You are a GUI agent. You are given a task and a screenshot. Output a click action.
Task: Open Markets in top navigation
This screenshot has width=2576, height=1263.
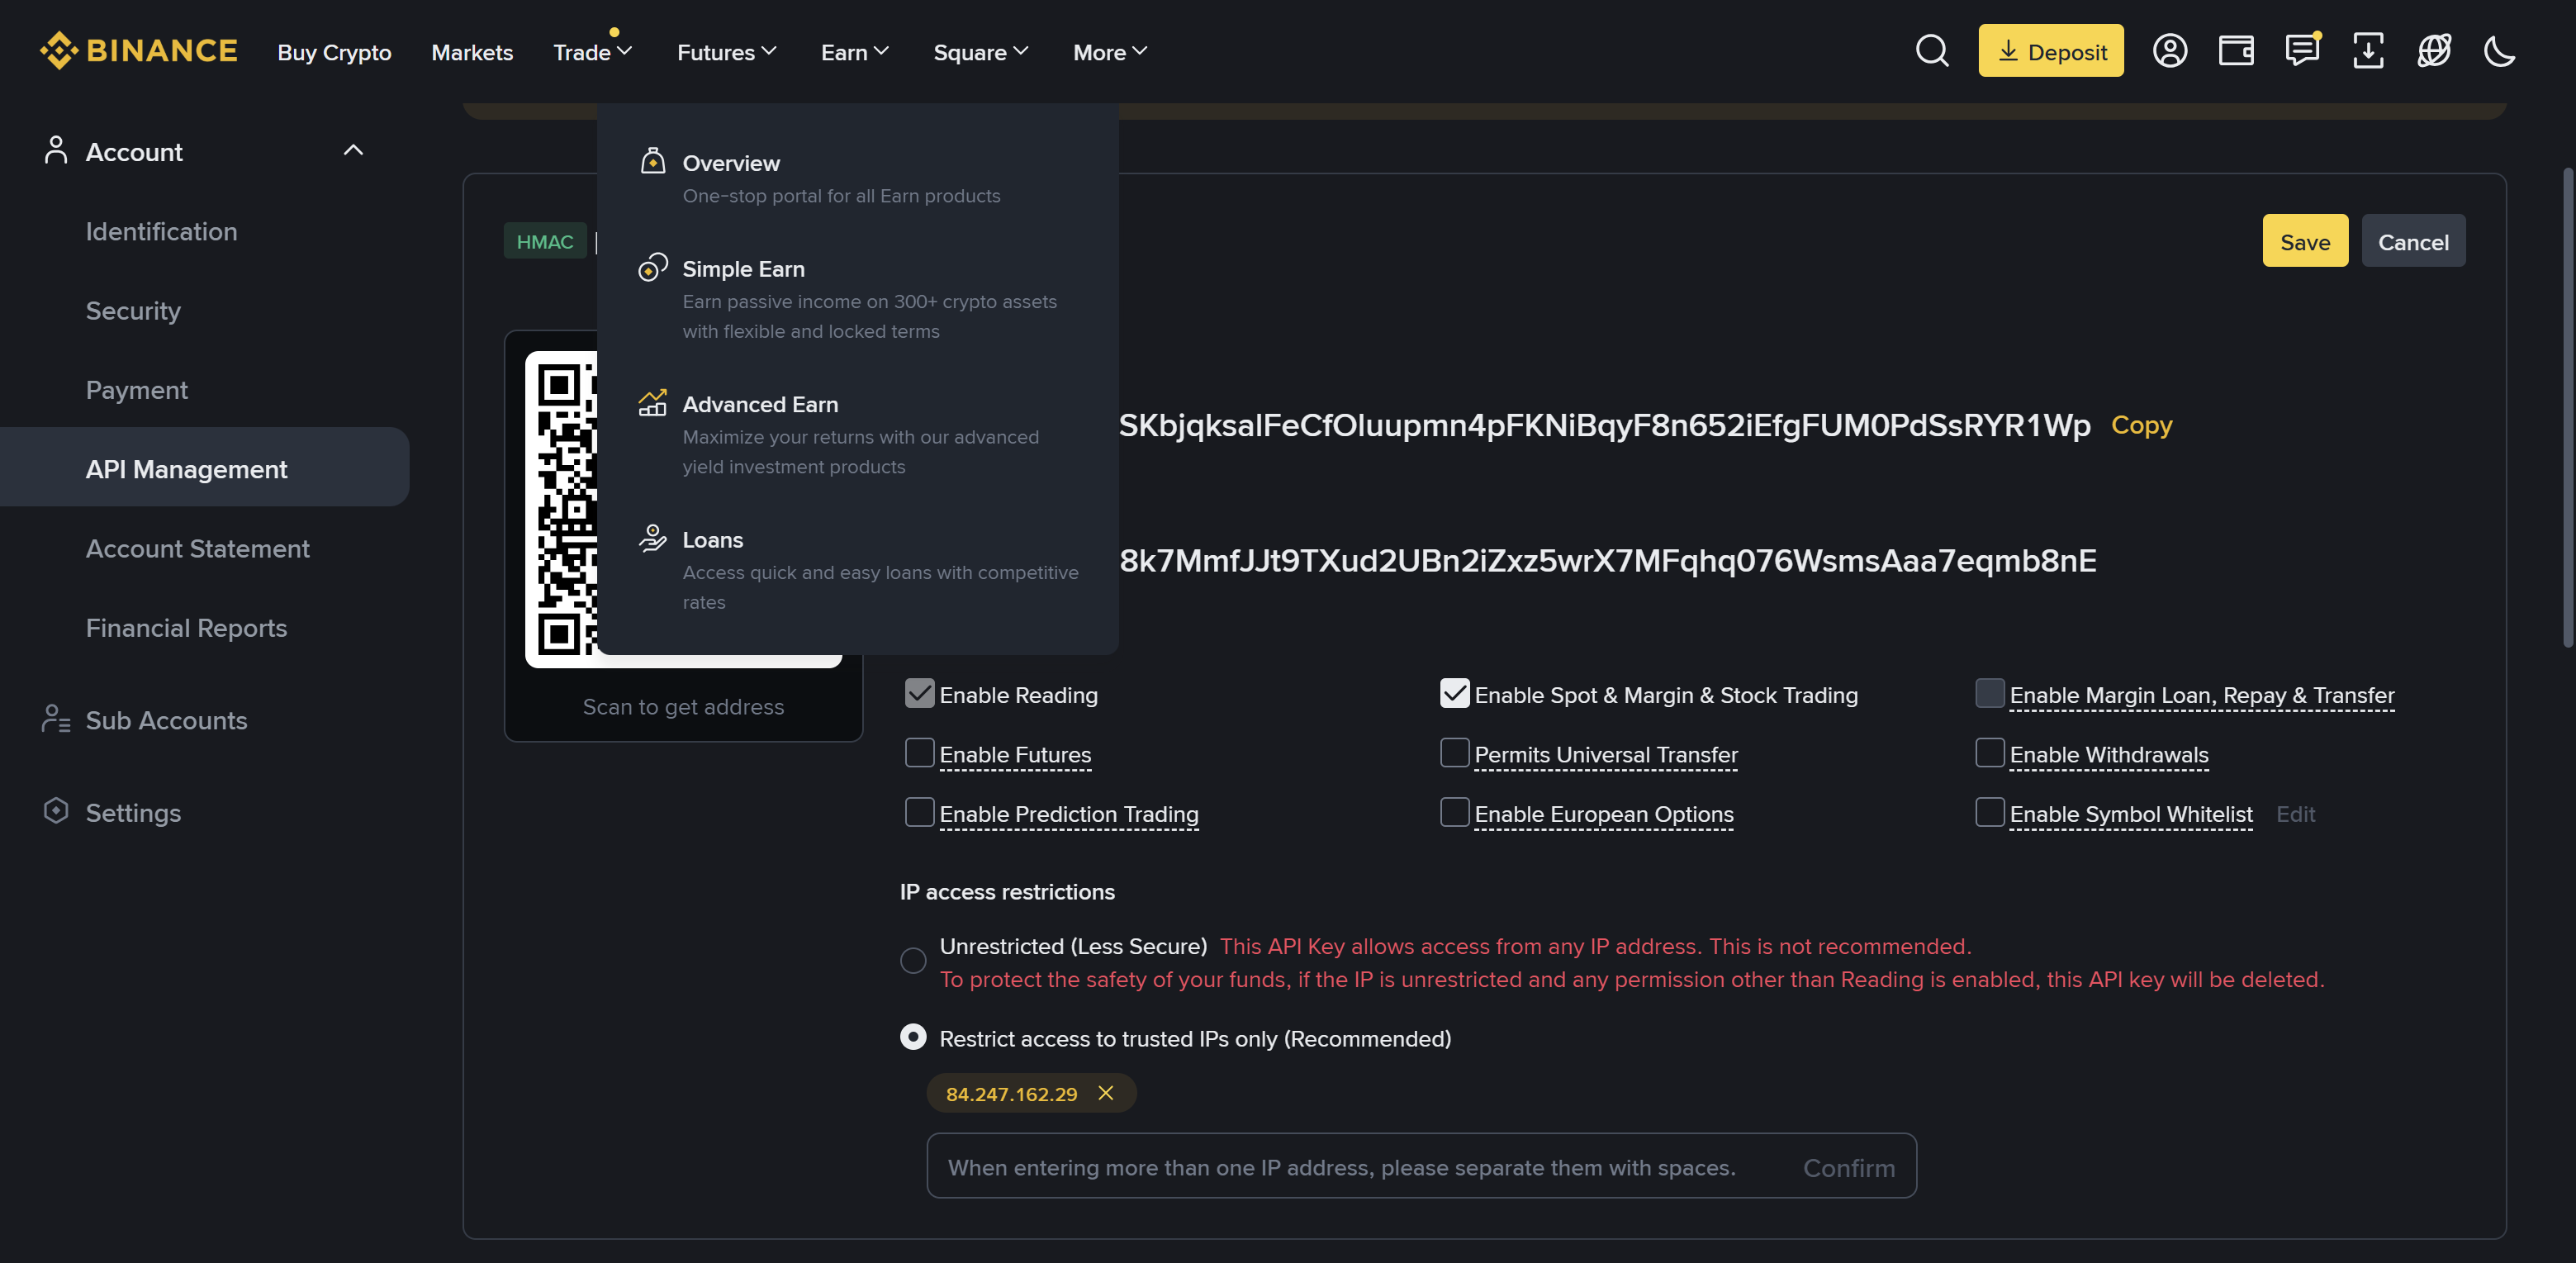pos(472,52)
